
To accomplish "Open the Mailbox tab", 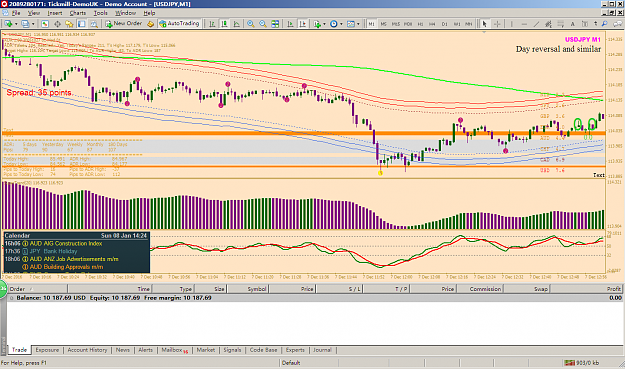I will pyautogui.click(x=175, y=350).
